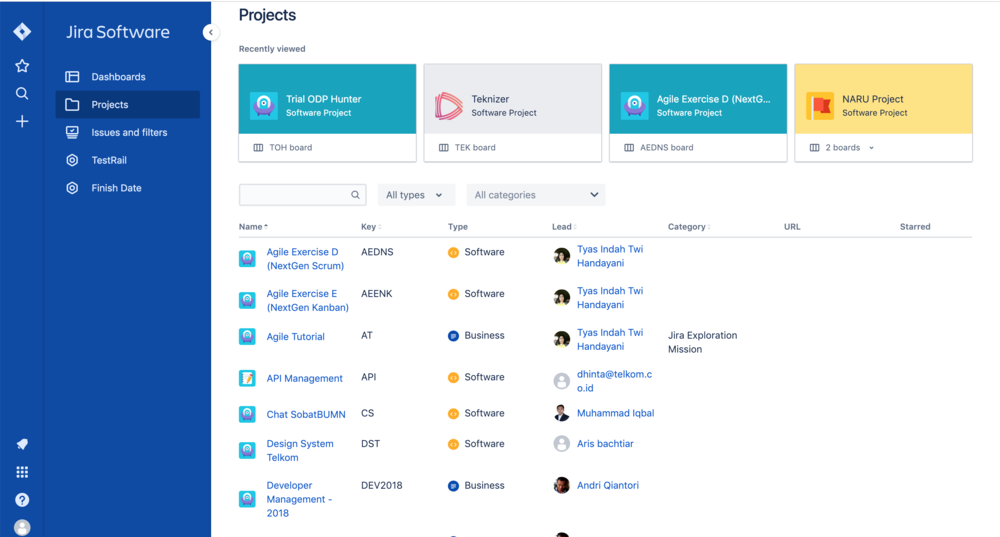This screenshot has width=1000, height=537.
Task: Open the Agile Tutorial project
Action: tap(295, 337)
